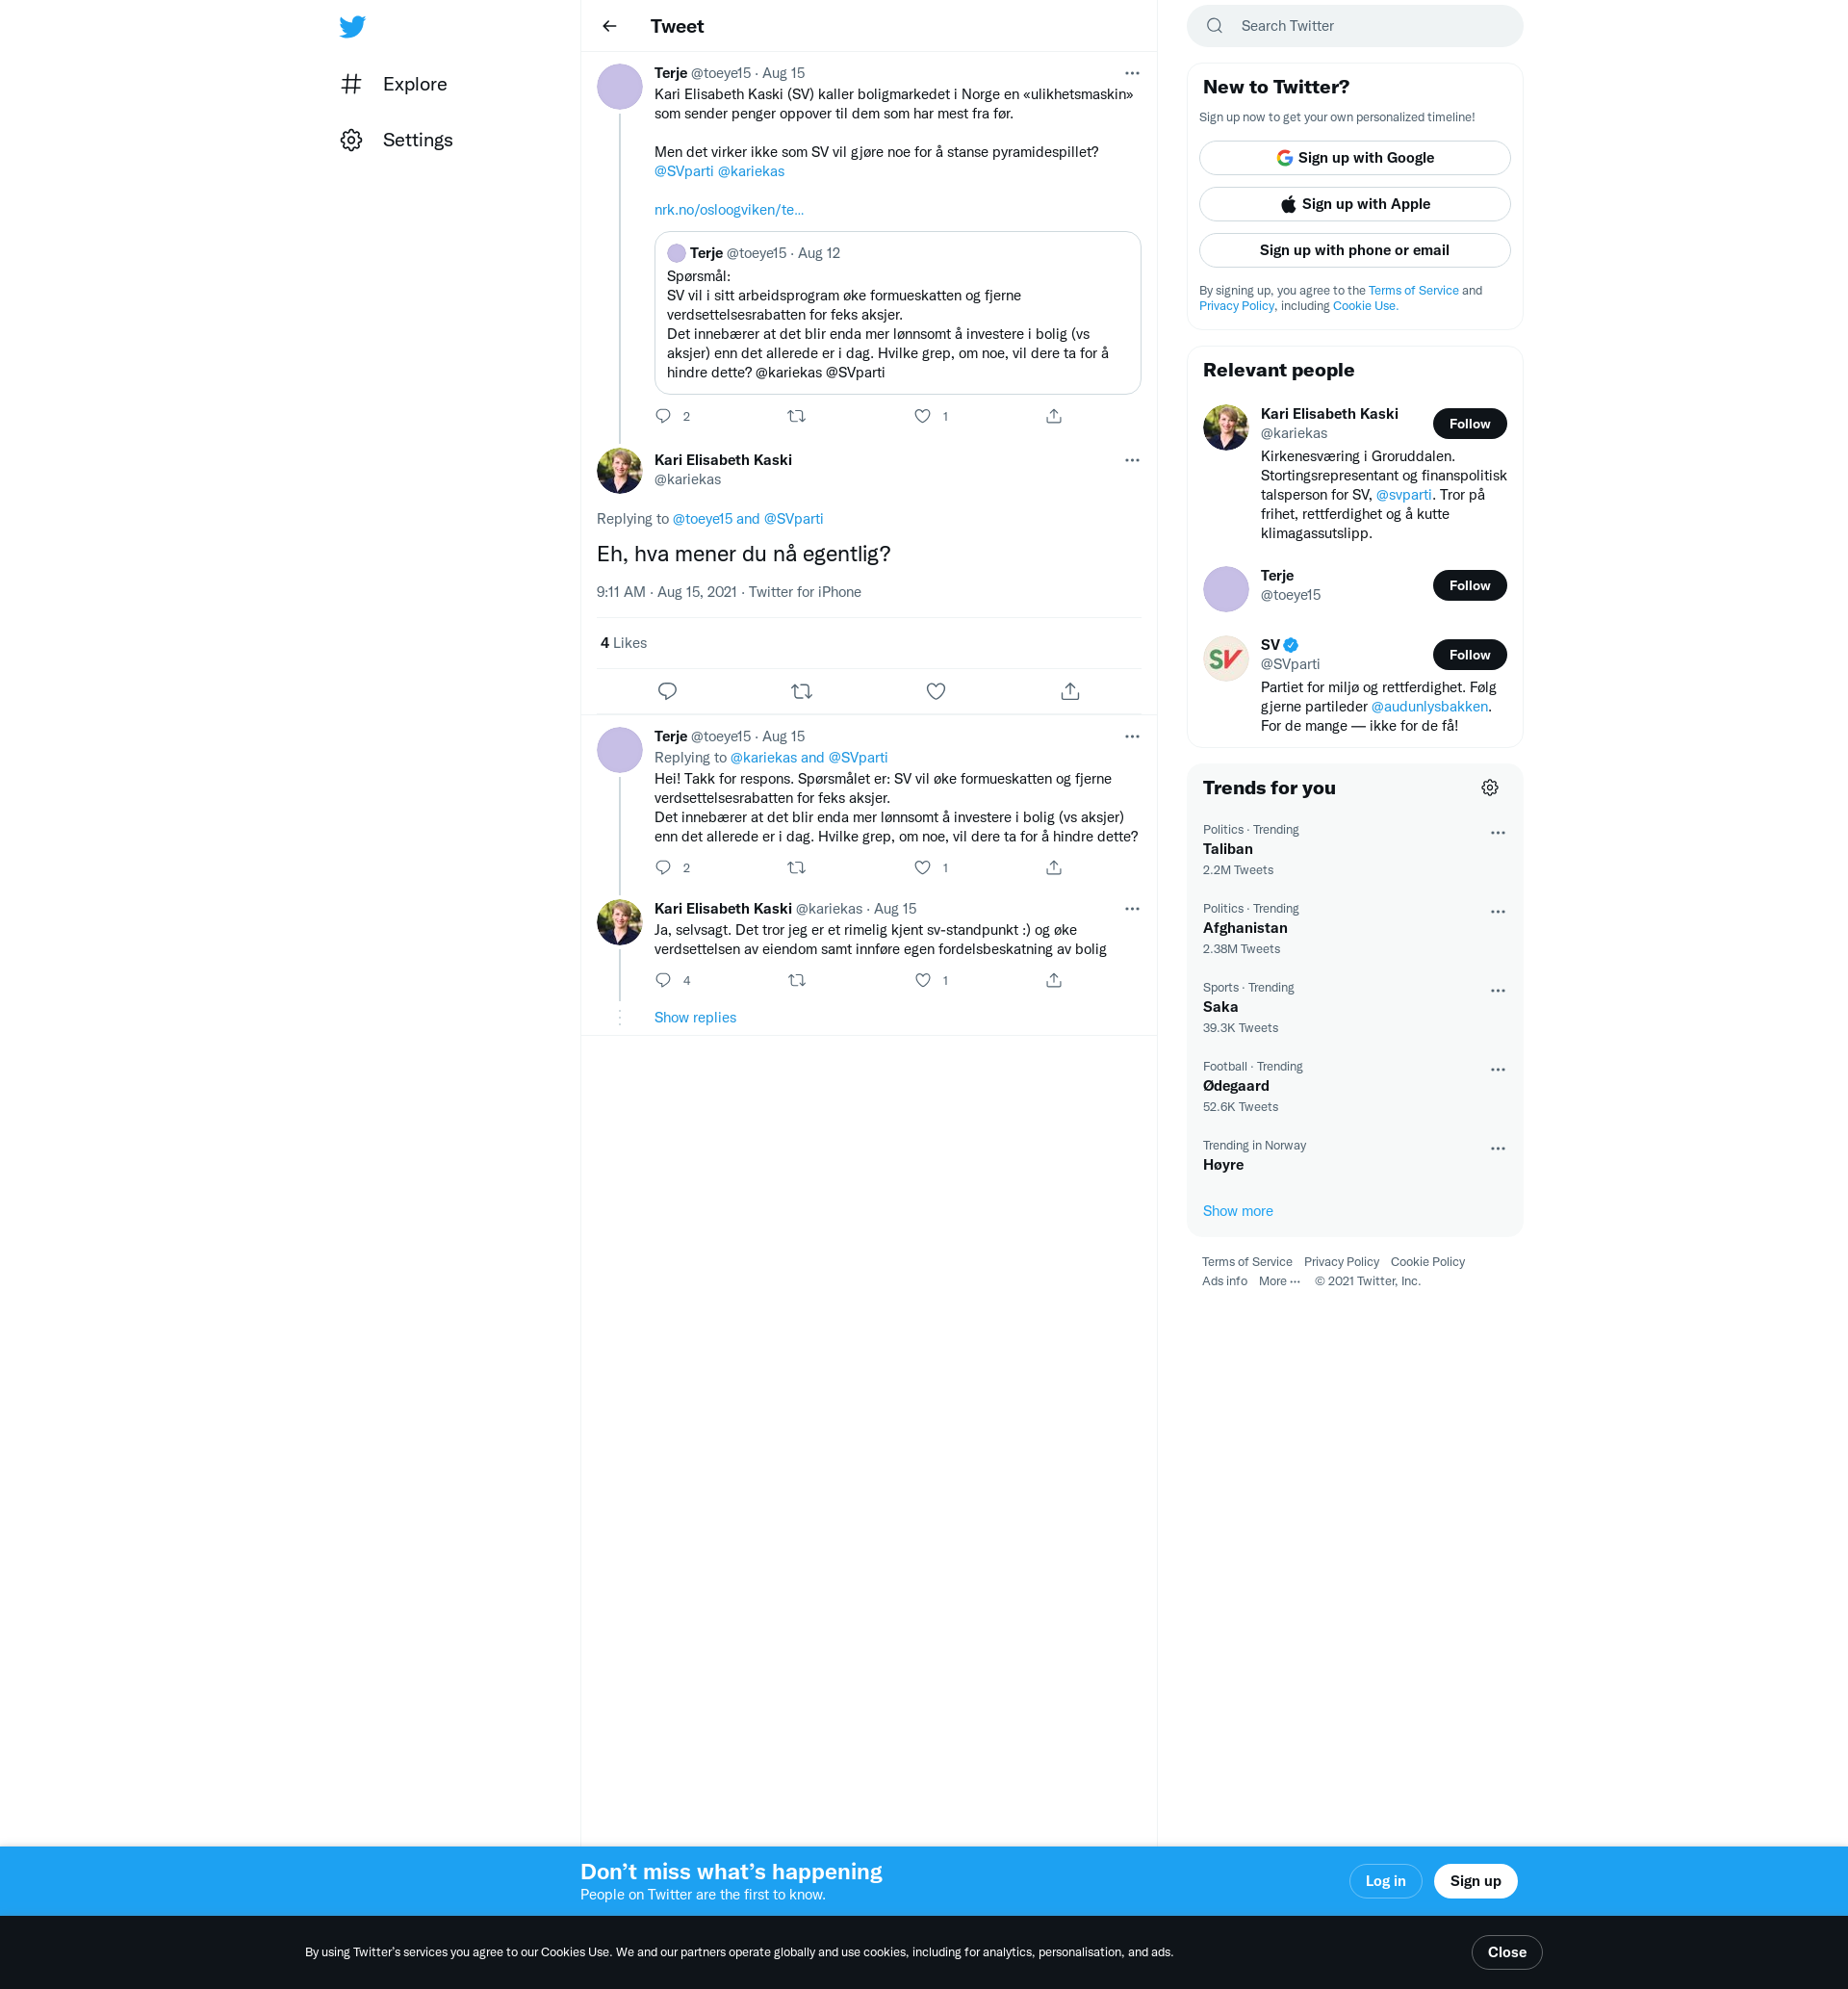Screen dimensions: 1848x1989
Task: Go back using the arrow icon
Action: pyautogui.click(x=610, y=26)
